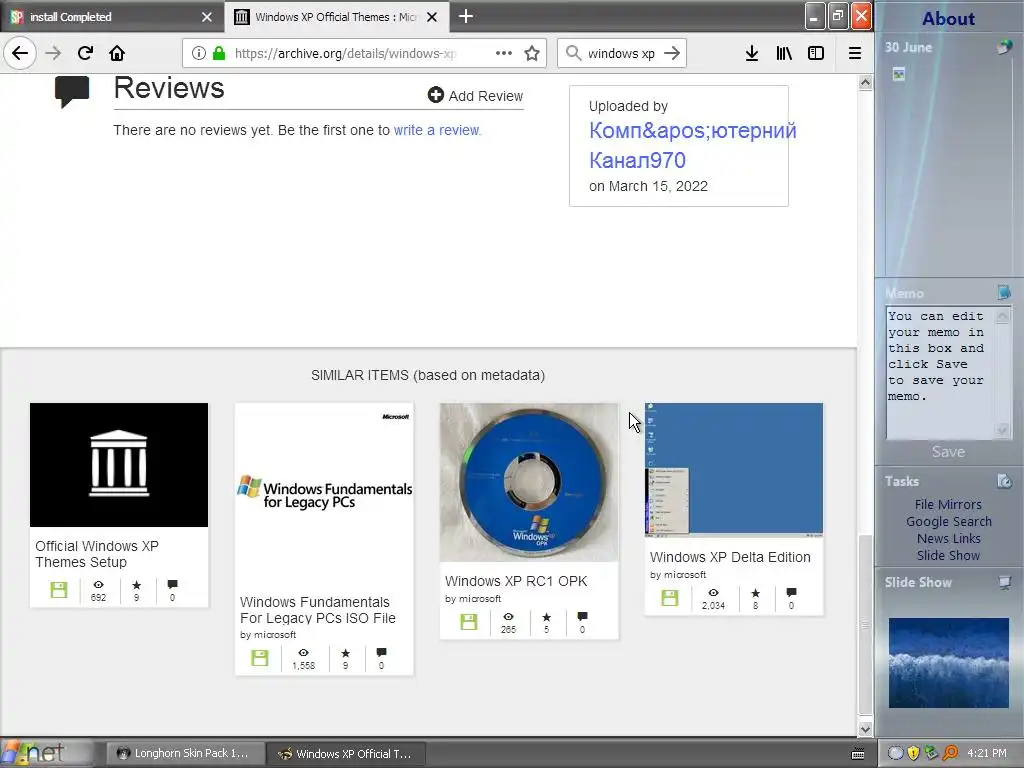
Task: Open the library bookshelf icon
Action: coord(784,53)
